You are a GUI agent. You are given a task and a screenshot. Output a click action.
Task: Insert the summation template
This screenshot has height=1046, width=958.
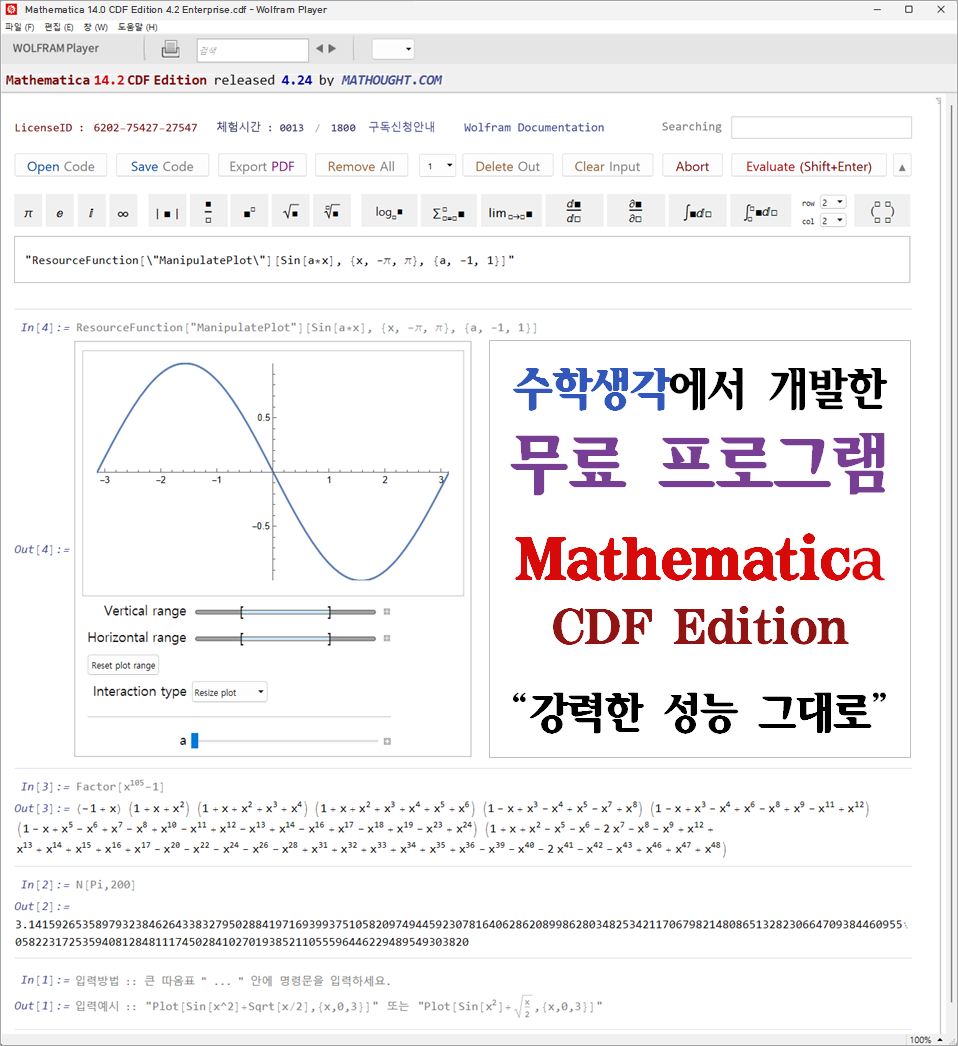[451, 212]
